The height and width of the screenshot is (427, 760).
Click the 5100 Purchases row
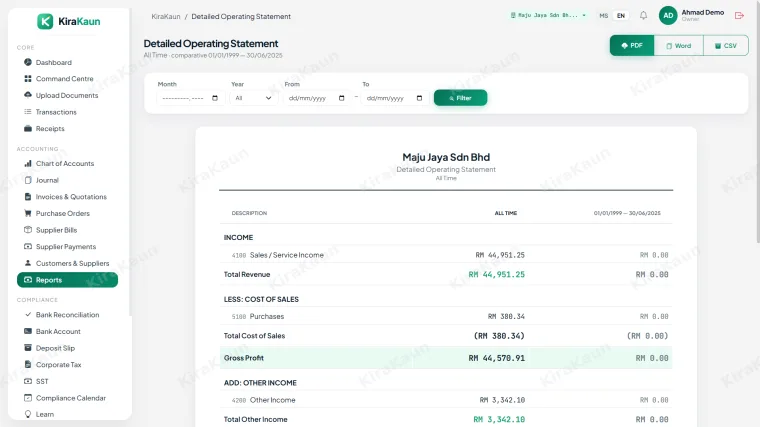tap(446, 316)
